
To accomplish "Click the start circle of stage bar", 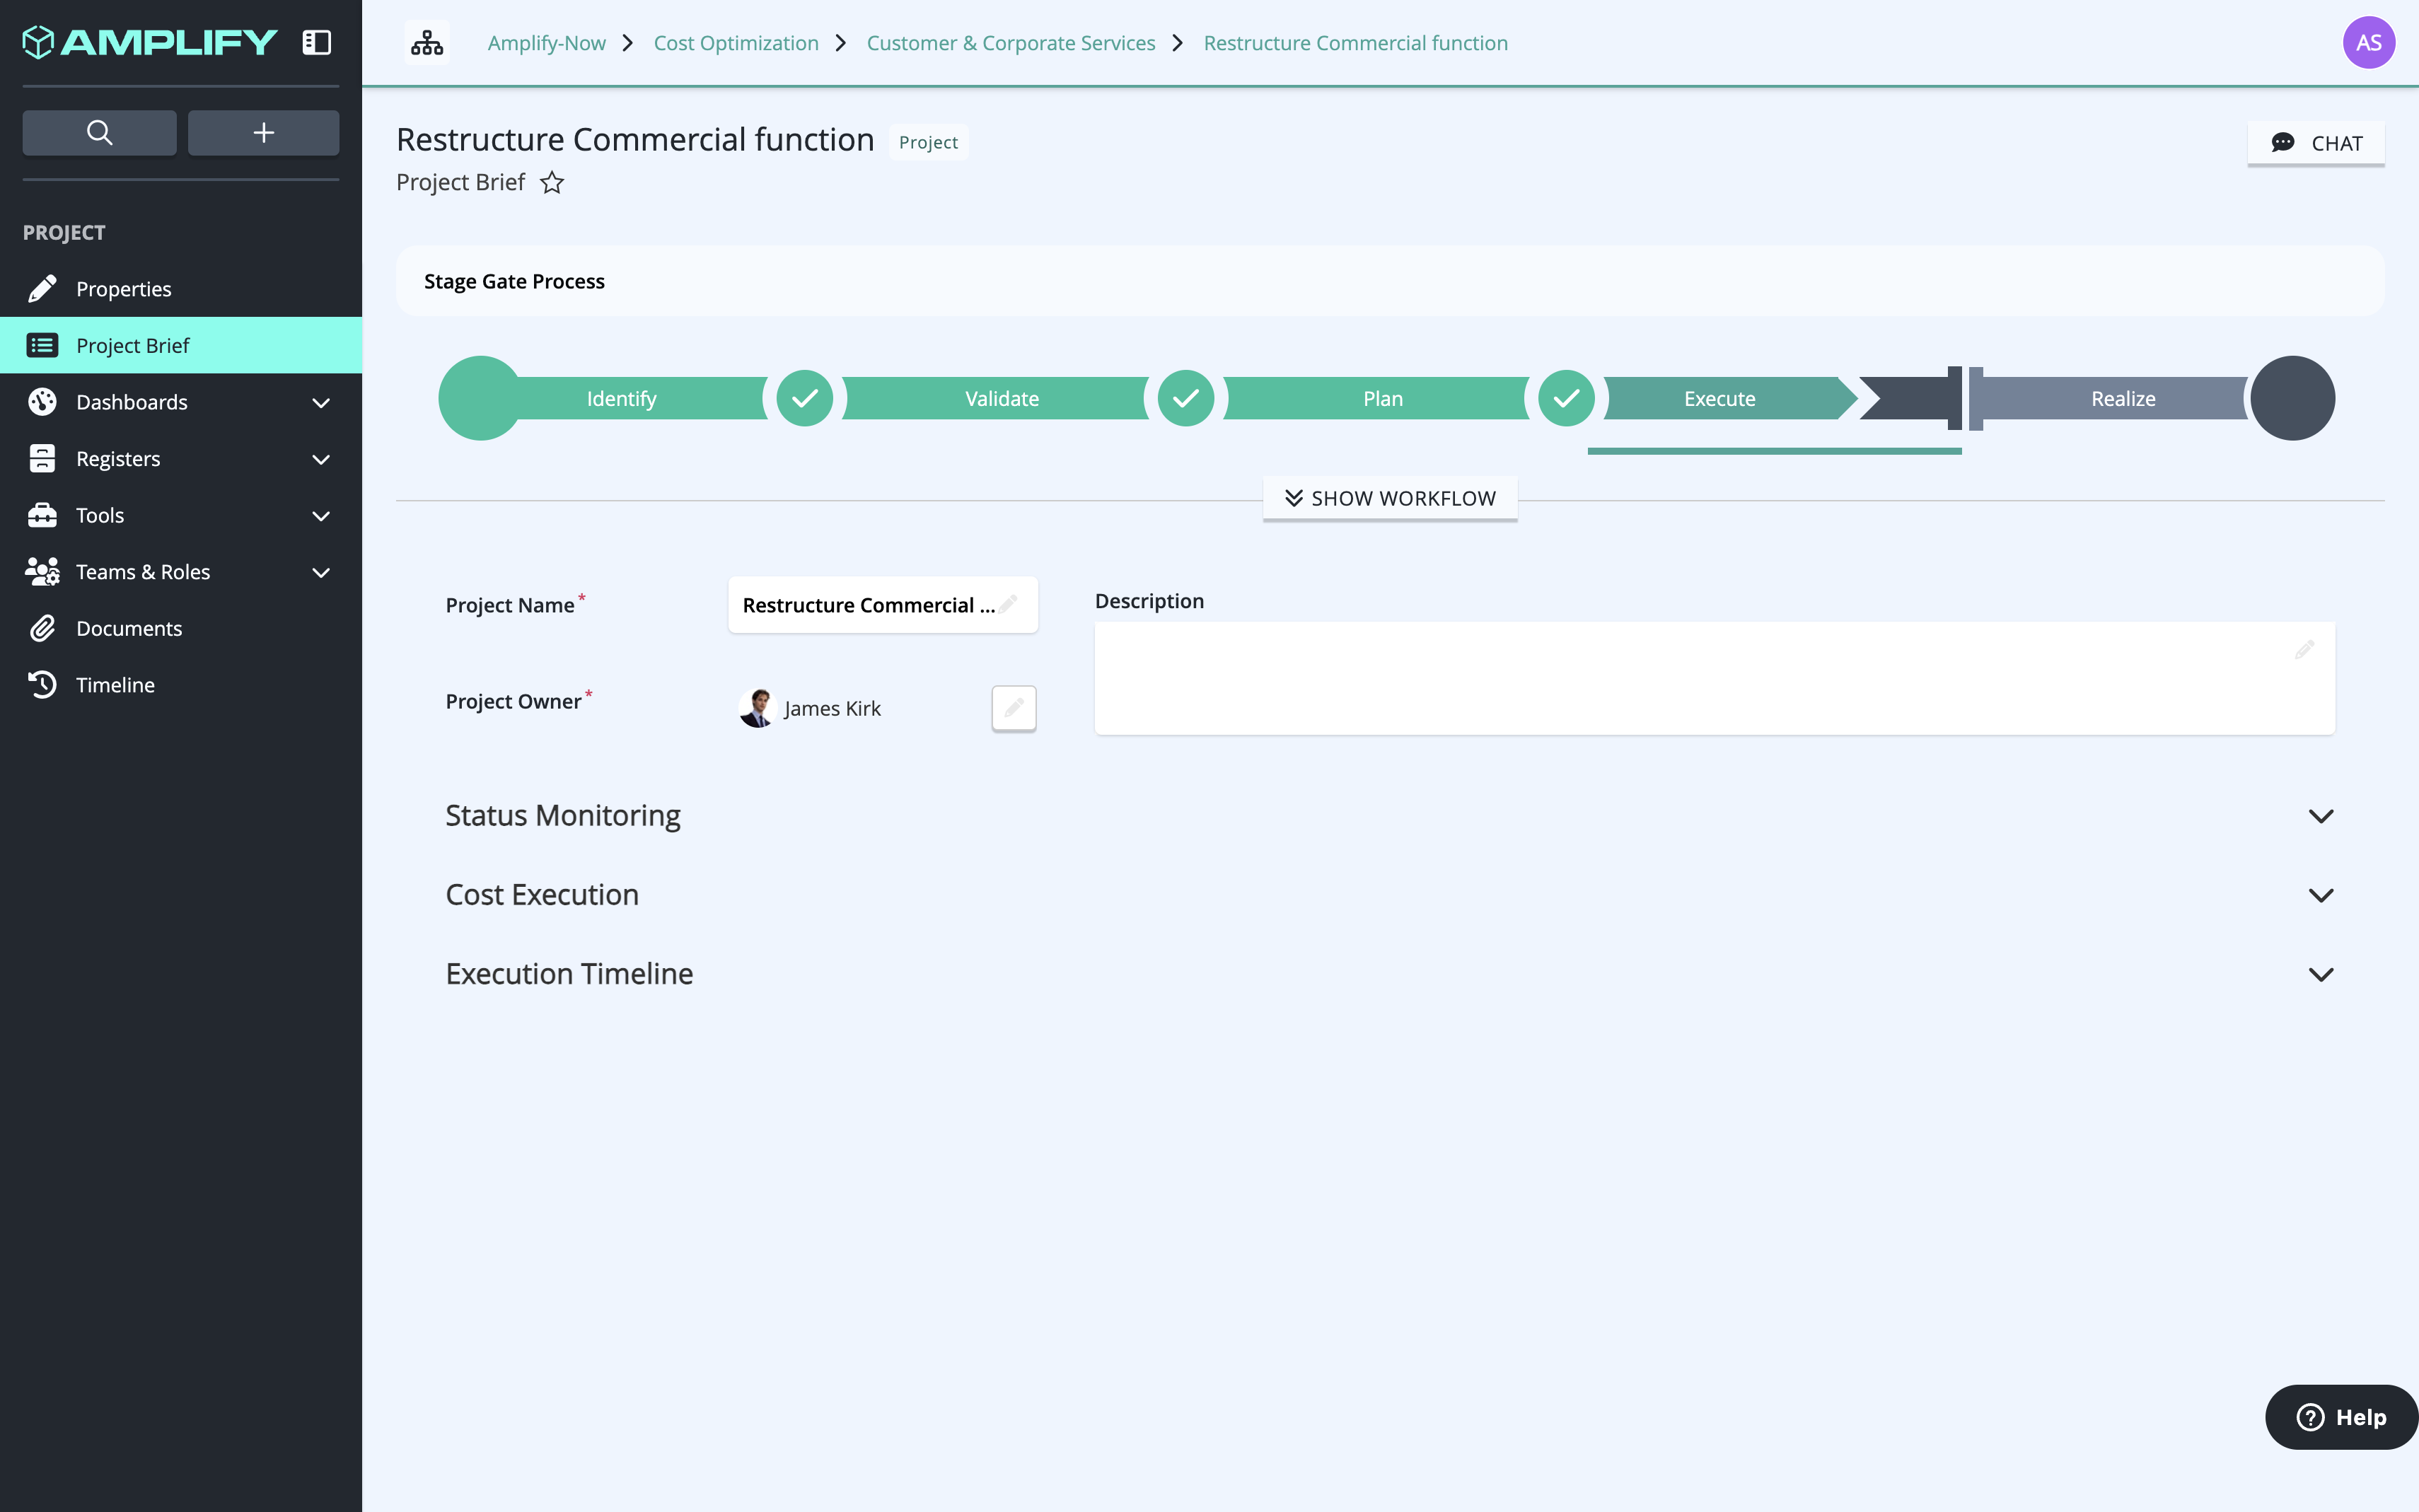I will tap(480, 398).
